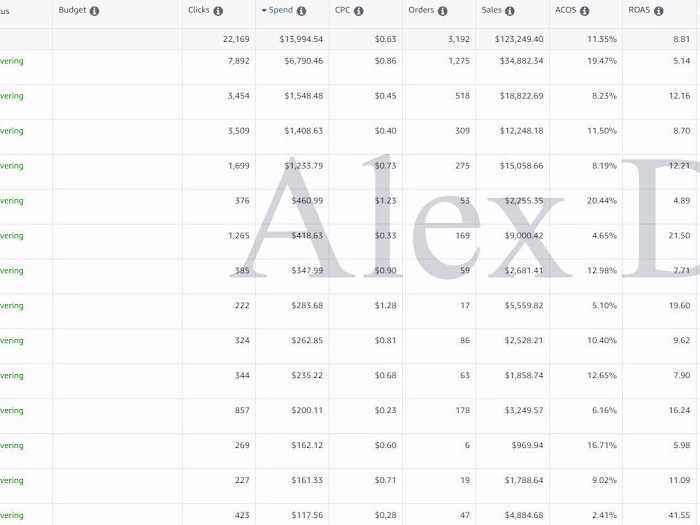
Task: Select the orders cell 86
Action: (465, 341)
